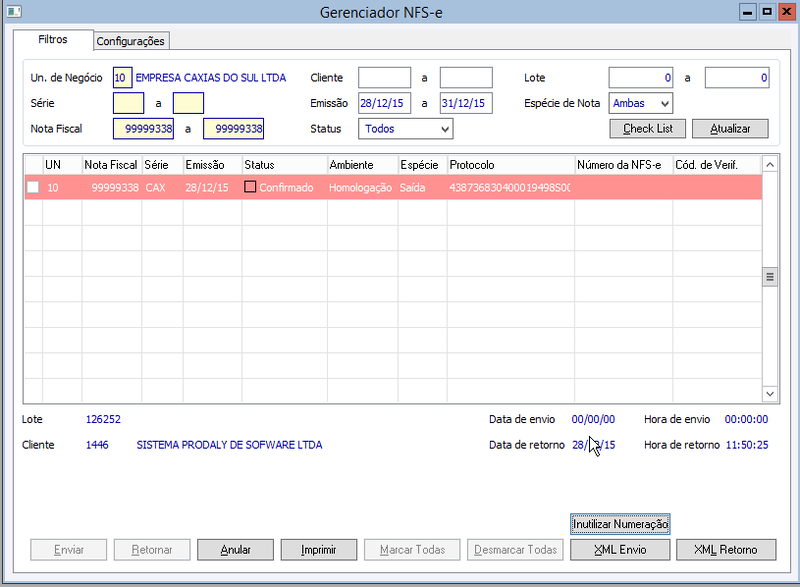This screenshot has height=587, width=800.
Task: Click the Cód. de Verif. column header
Action: click(717, 165)
